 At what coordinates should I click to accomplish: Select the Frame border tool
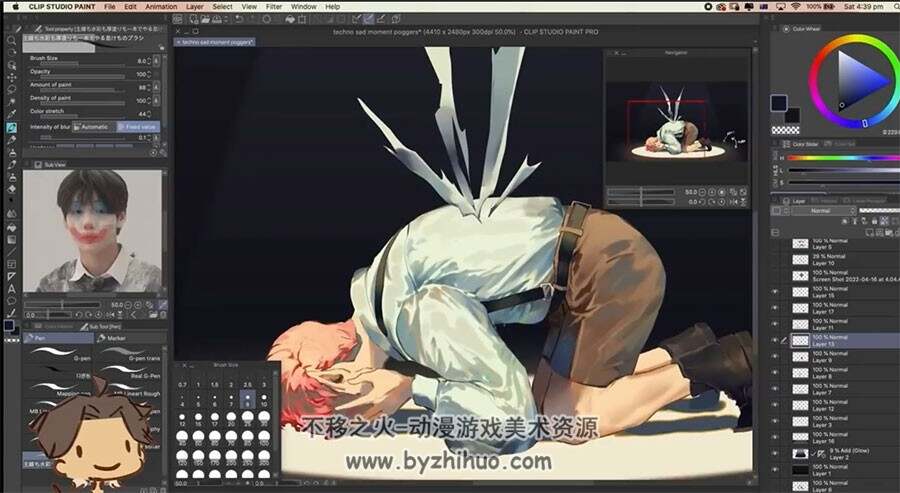point(11,264)
